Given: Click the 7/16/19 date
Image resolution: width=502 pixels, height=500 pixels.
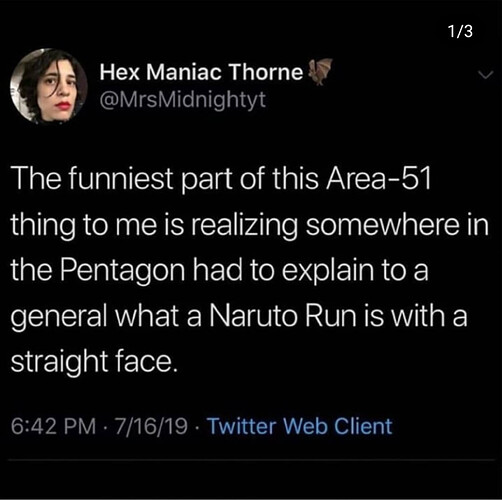Looking at the screenshot, I should 151,426.
